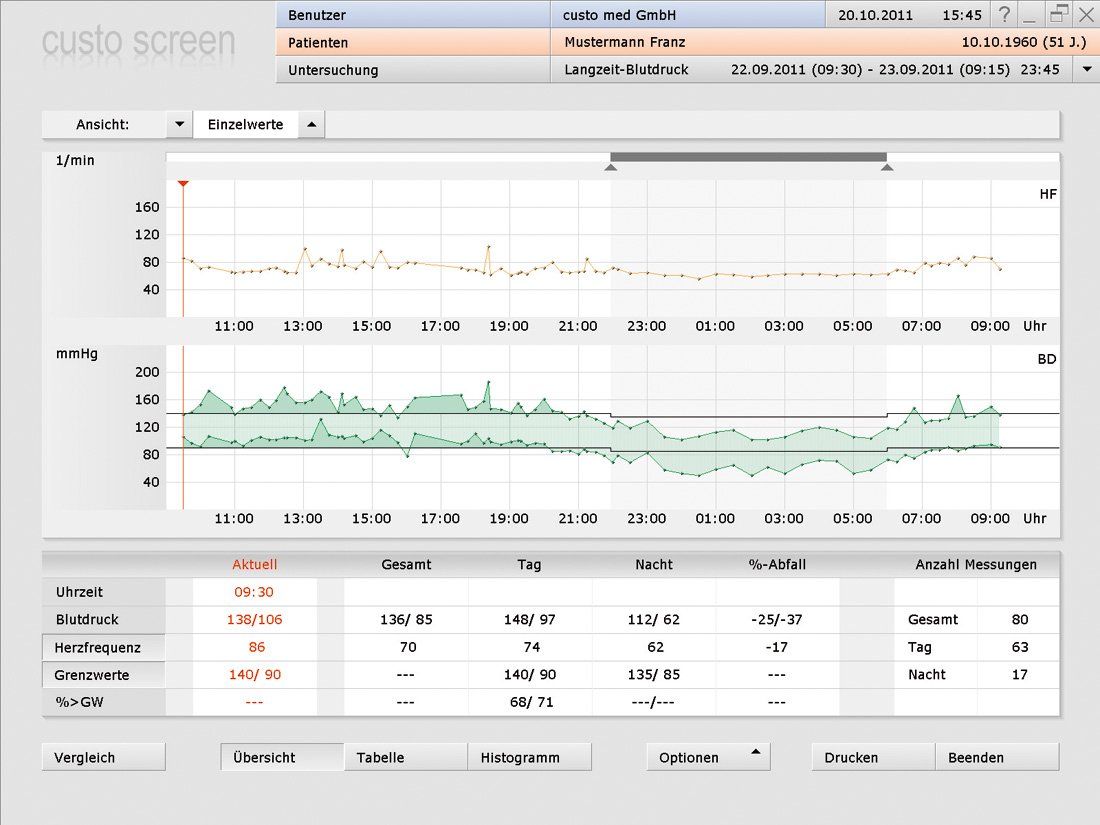Click the Vergleich button

point(104,757)
